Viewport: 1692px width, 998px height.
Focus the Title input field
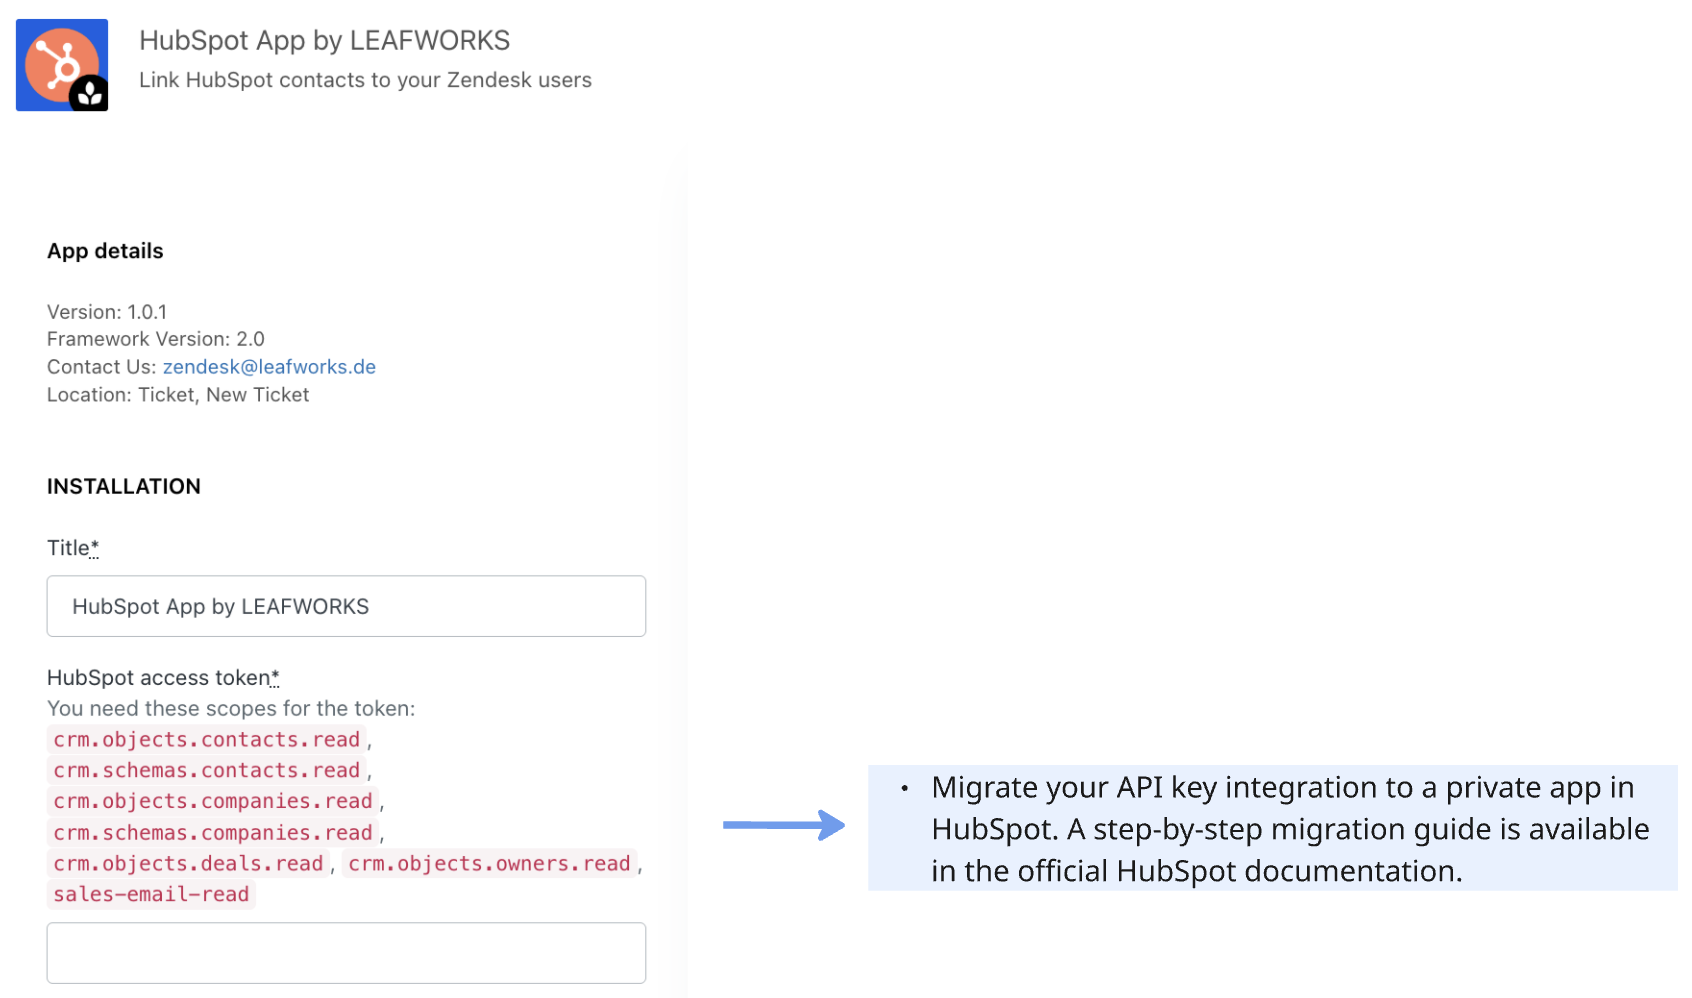[346, 606]
